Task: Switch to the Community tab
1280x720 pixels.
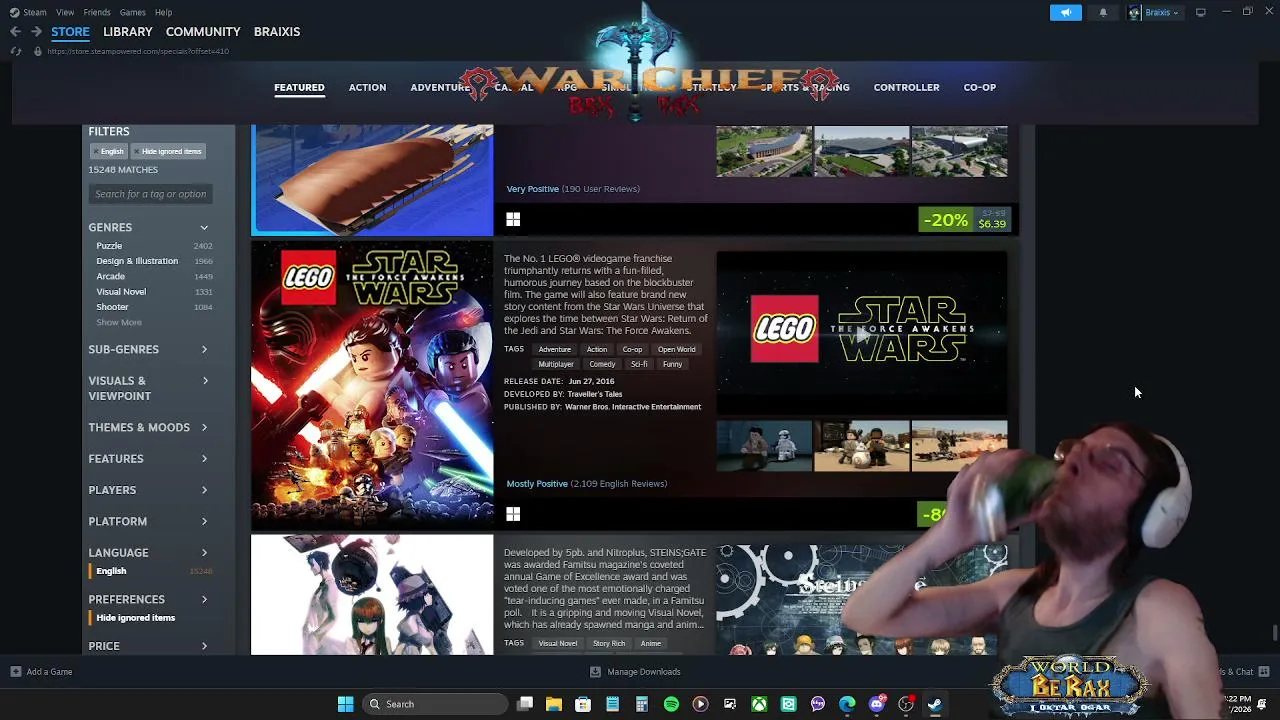Action: [203, 32]
